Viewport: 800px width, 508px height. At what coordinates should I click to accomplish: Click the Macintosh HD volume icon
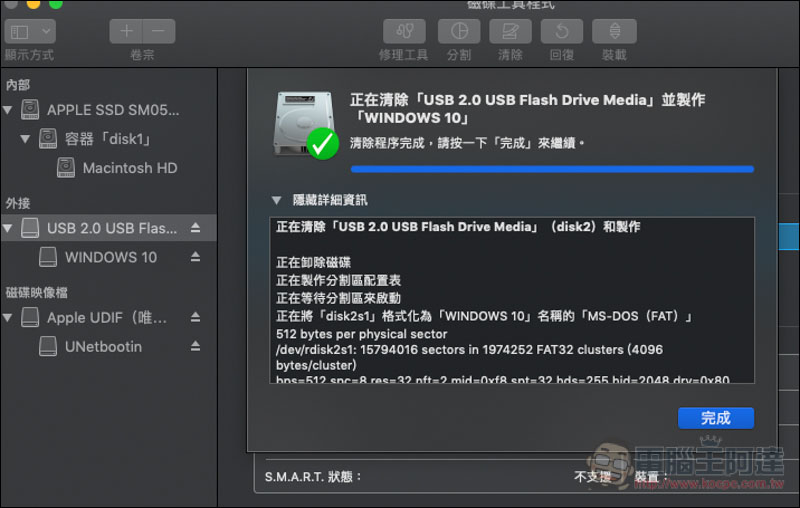(66, 168)
